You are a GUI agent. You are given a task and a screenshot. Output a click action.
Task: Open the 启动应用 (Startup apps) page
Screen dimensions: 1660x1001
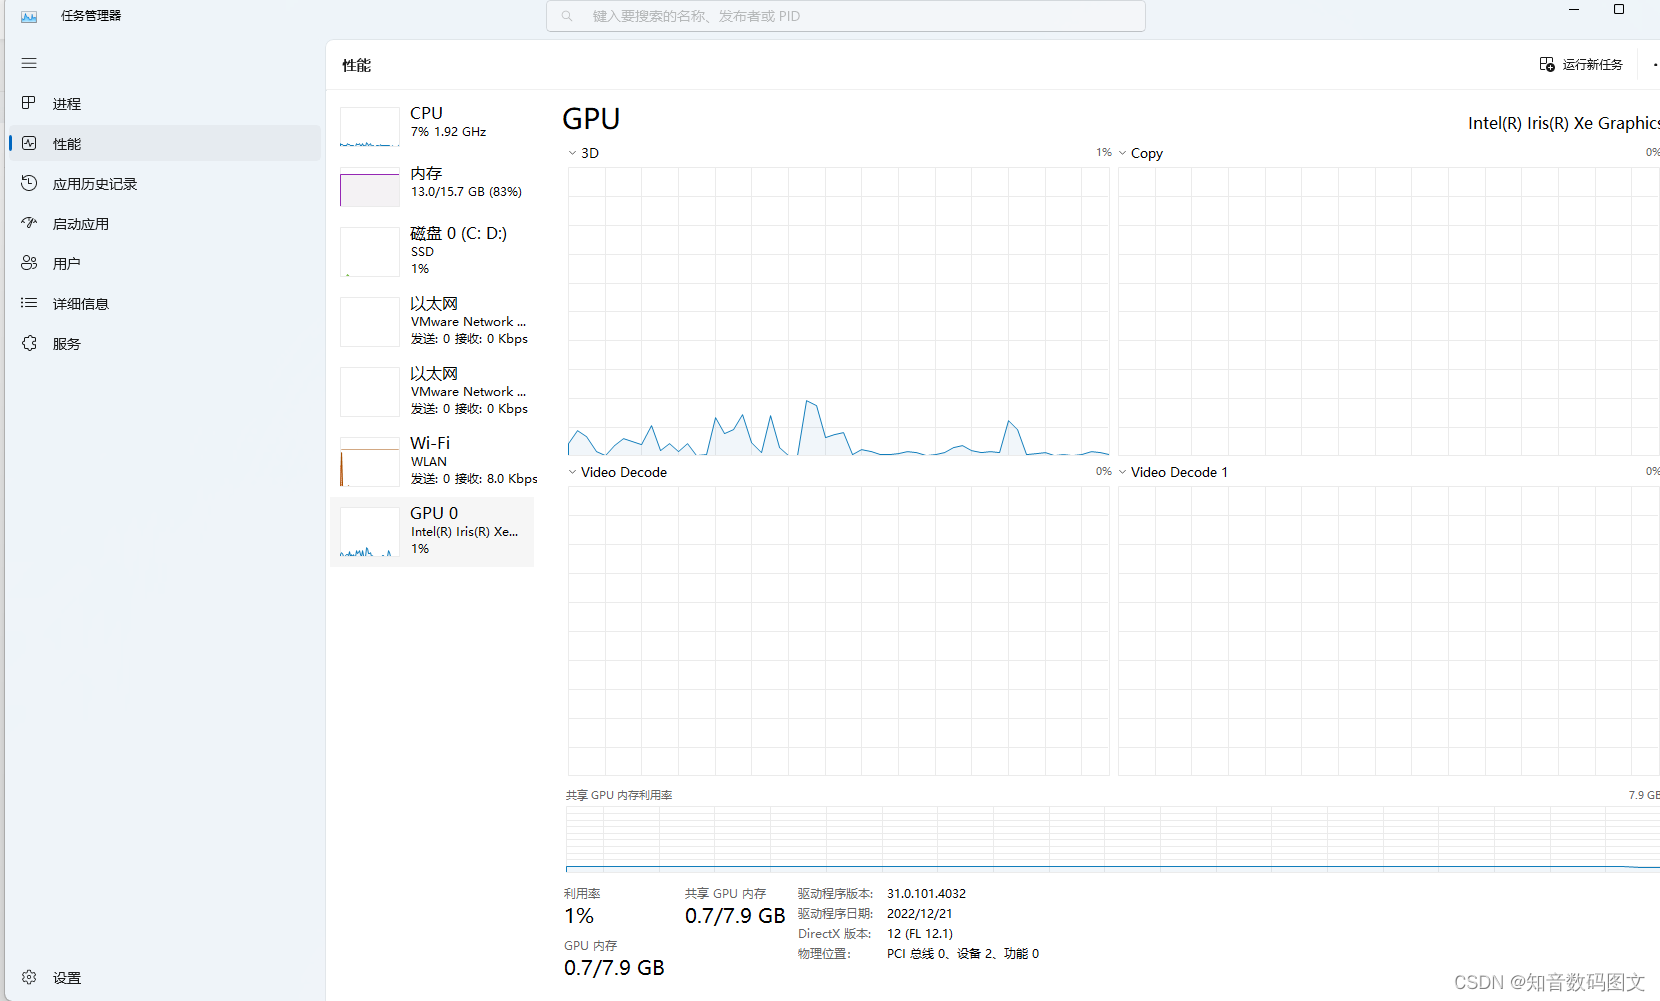point(80,223)
